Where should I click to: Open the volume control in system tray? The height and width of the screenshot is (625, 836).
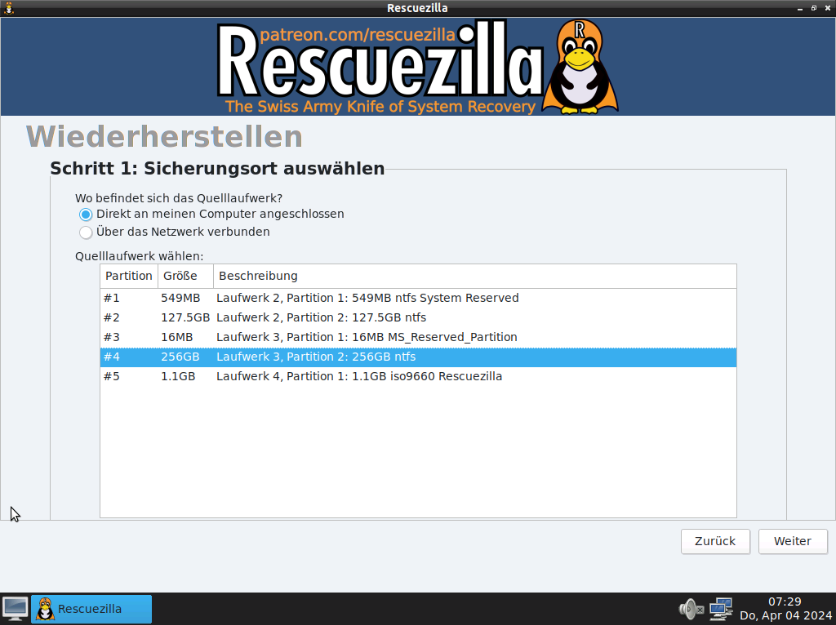(690, 608)
